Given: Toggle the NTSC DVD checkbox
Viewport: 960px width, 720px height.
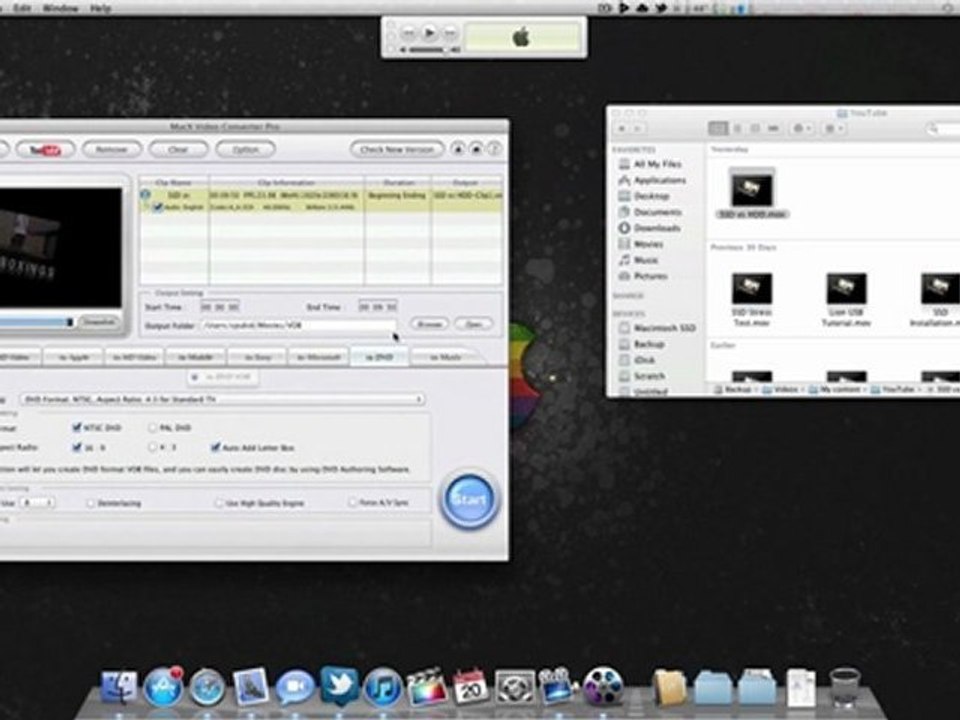Looking at the screenshot, I should pyautogui.click(x=77, y=427).
